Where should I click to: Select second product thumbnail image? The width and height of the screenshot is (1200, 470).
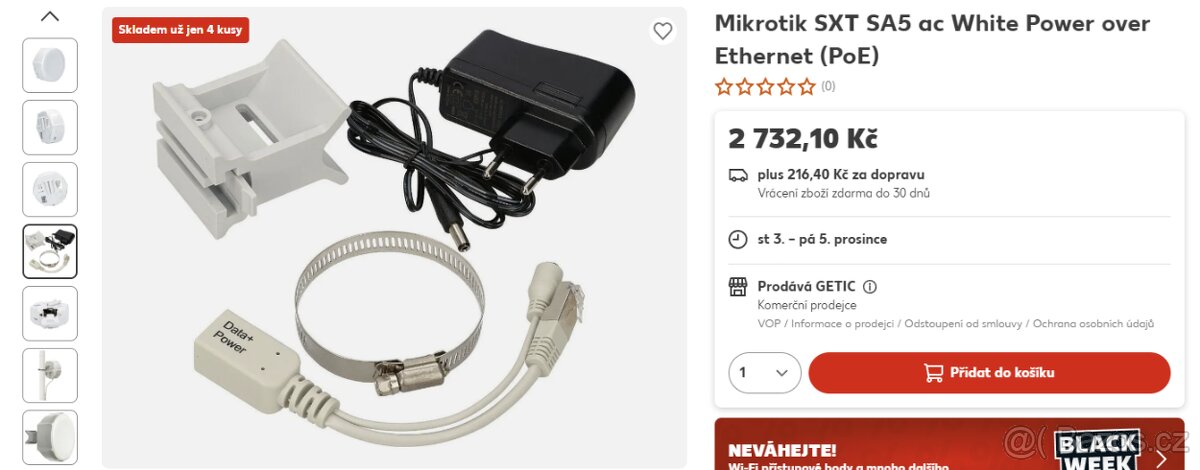tap(50, 128)
